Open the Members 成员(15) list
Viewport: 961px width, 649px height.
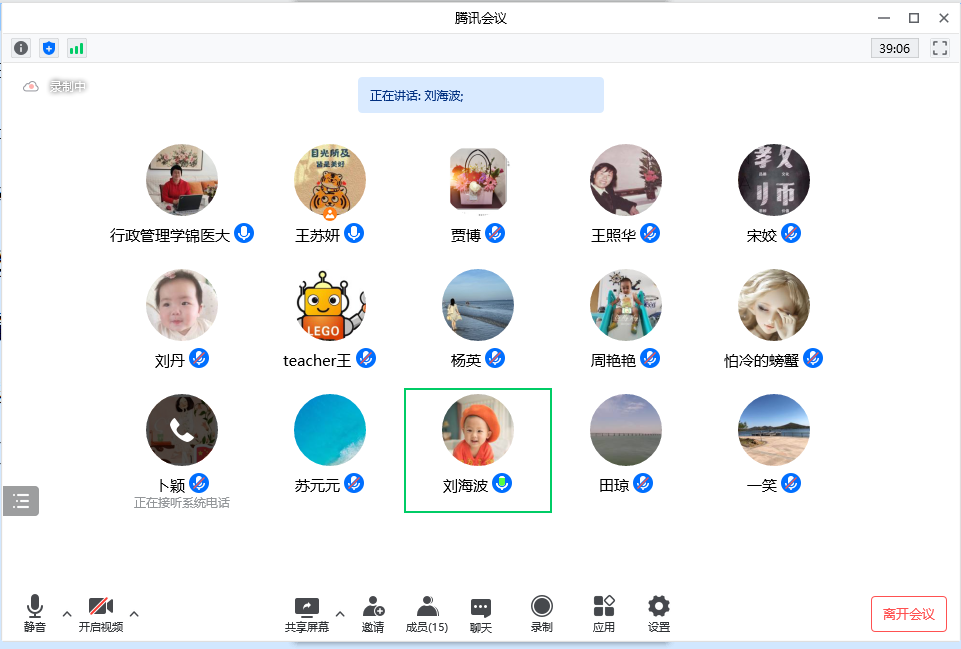427,613
